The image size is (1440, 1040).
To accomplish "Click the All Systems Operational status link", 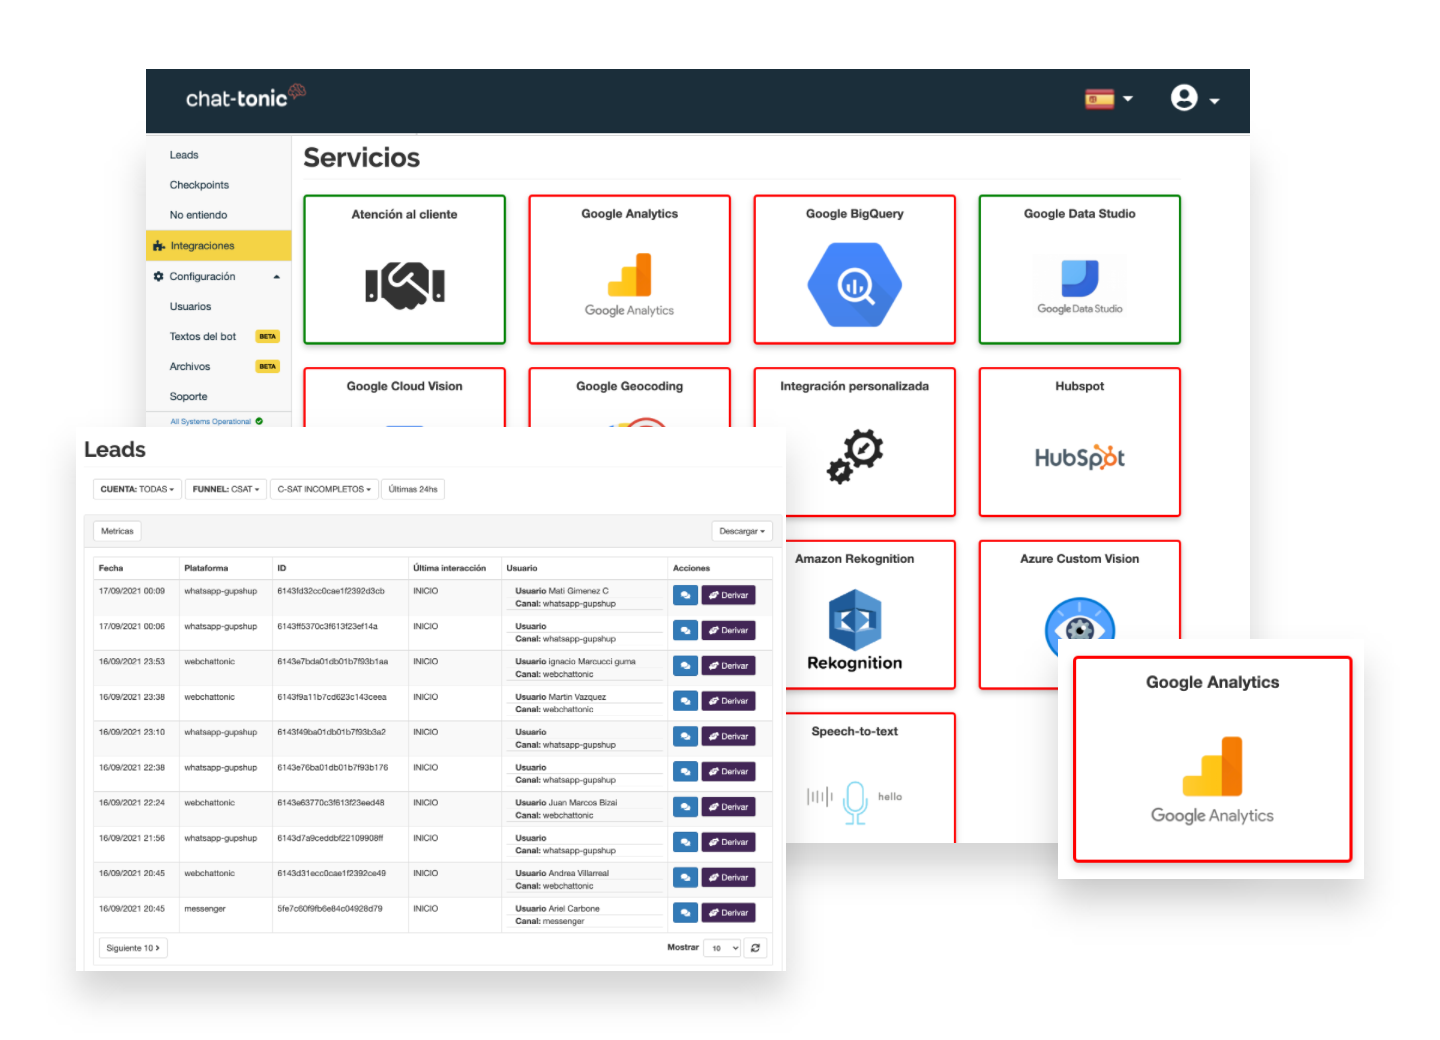I will pos(216,421).
